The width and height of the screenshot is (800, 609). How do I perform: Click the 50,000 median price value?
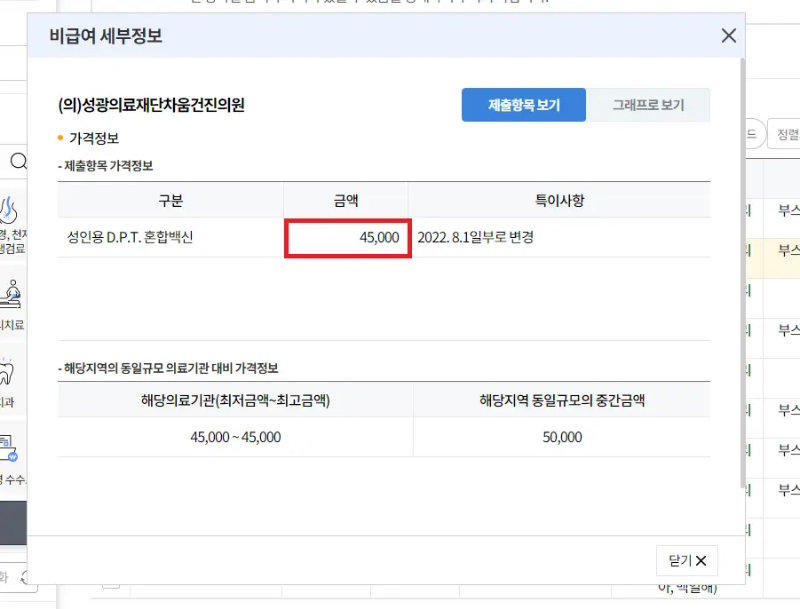(x=564, y=437)
